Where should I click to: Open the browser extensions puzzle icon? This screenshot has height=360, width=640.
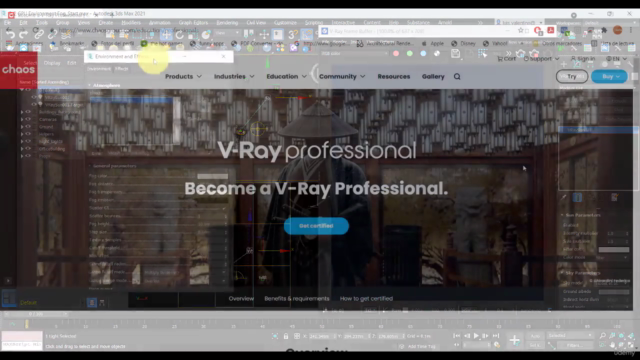point(604,30)
